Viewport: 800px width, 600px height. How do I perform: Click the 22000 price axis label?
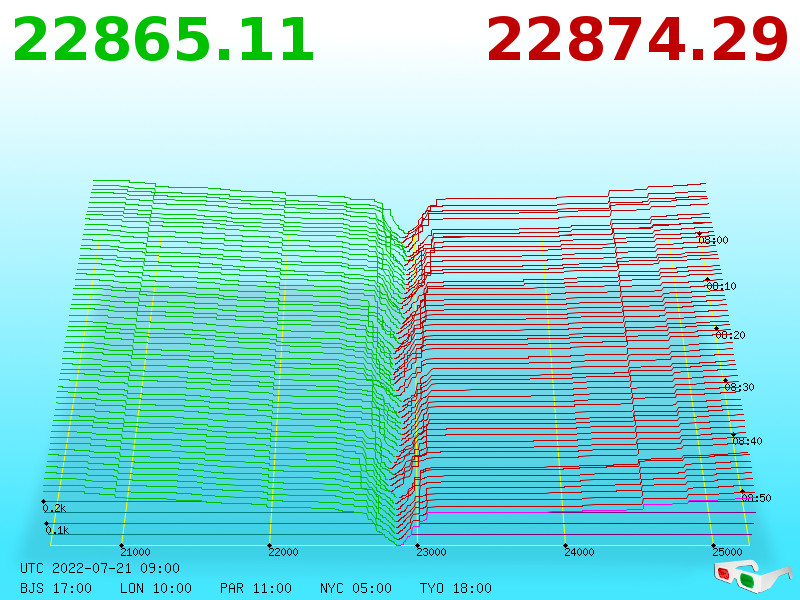283,552
